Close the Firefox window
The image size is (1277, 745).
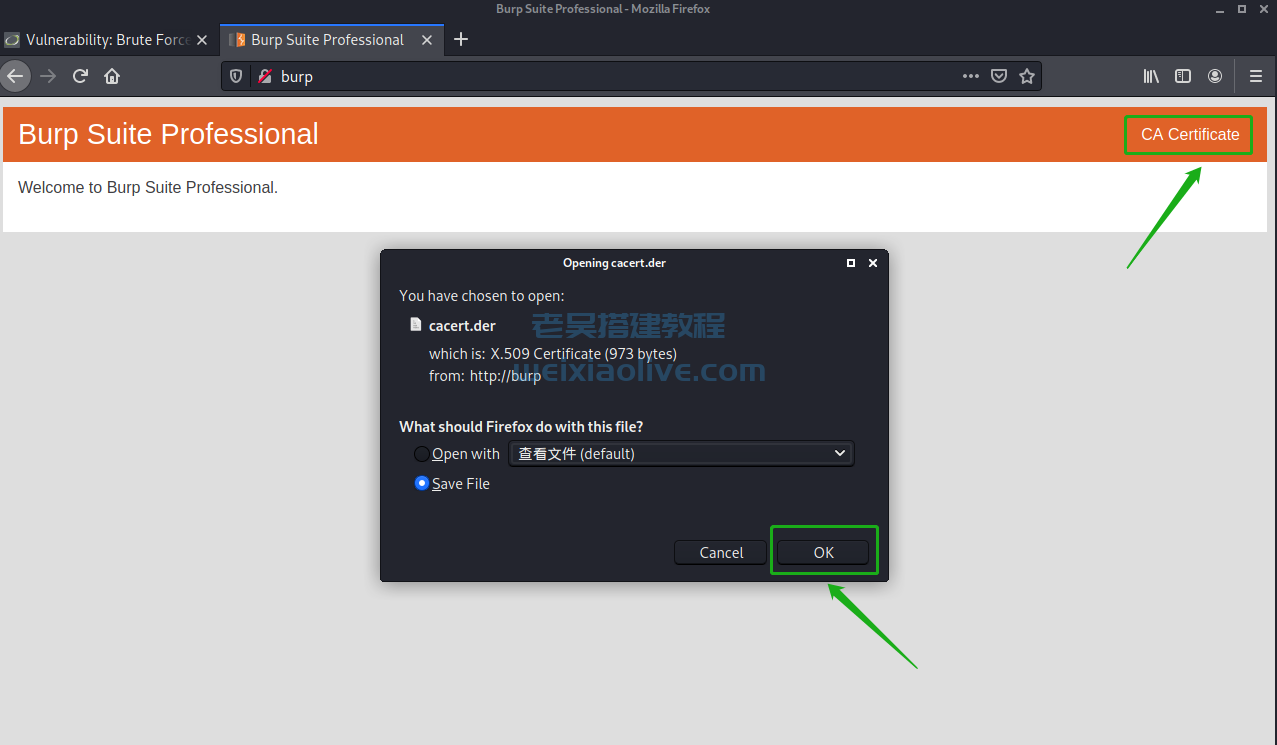pyautogui.click(x=1262, y=9)
